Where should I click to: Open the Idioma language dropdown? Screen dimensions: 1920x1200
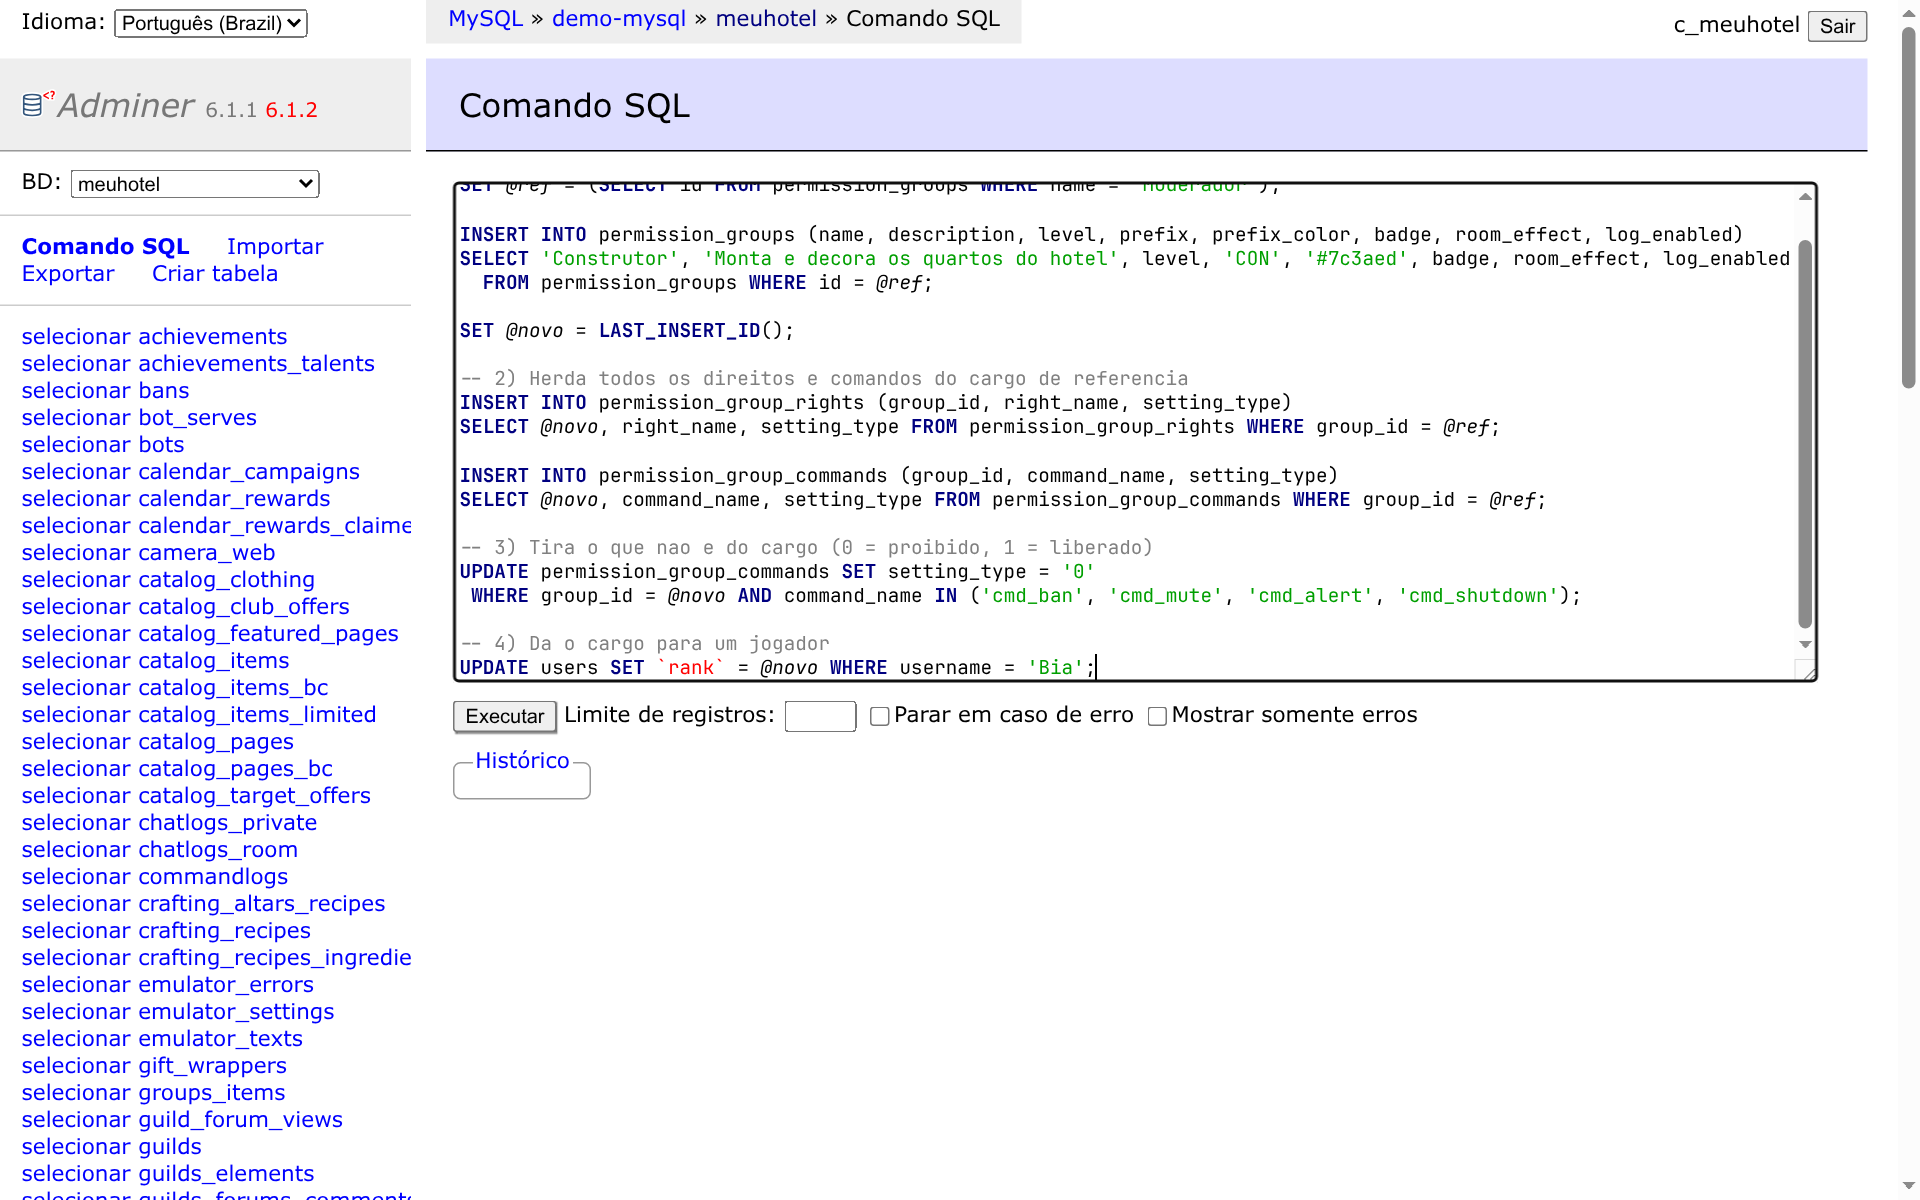click(211, 23)
